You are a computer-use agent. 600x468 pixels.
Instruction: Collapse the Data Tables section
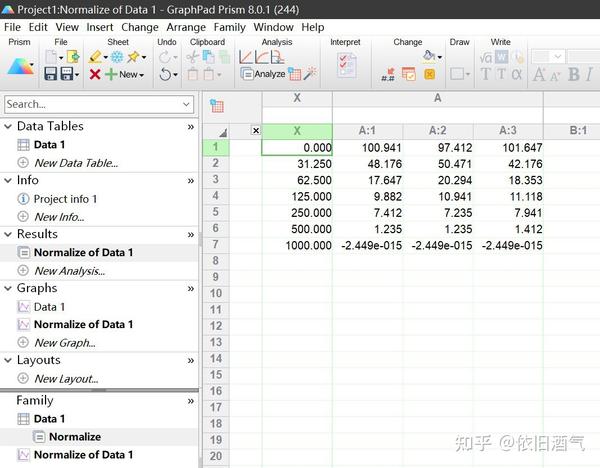(8, 126)
